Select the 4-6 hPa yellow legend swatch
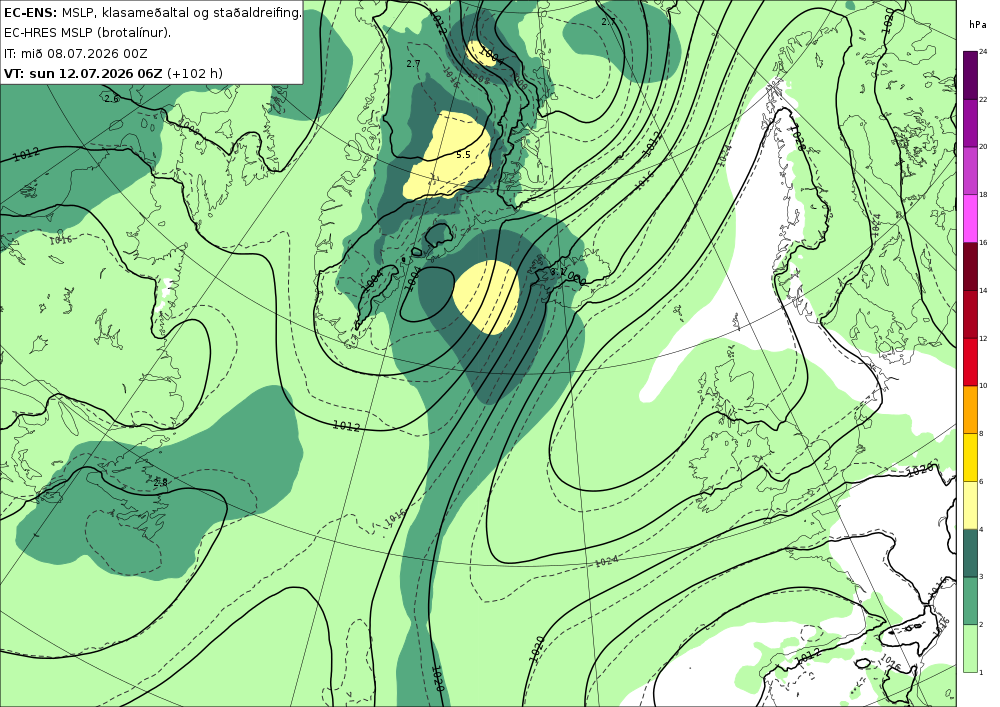This screenshot has height=707, width=1000. coord(970,505)
